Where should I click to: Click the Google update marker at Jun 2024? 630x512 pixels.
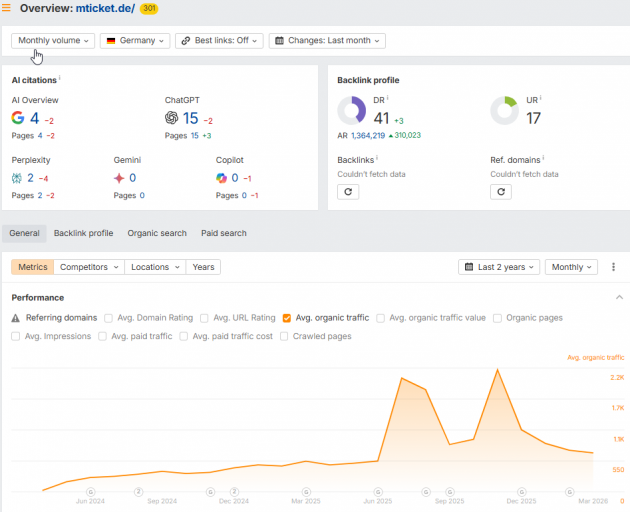point(91,492)
